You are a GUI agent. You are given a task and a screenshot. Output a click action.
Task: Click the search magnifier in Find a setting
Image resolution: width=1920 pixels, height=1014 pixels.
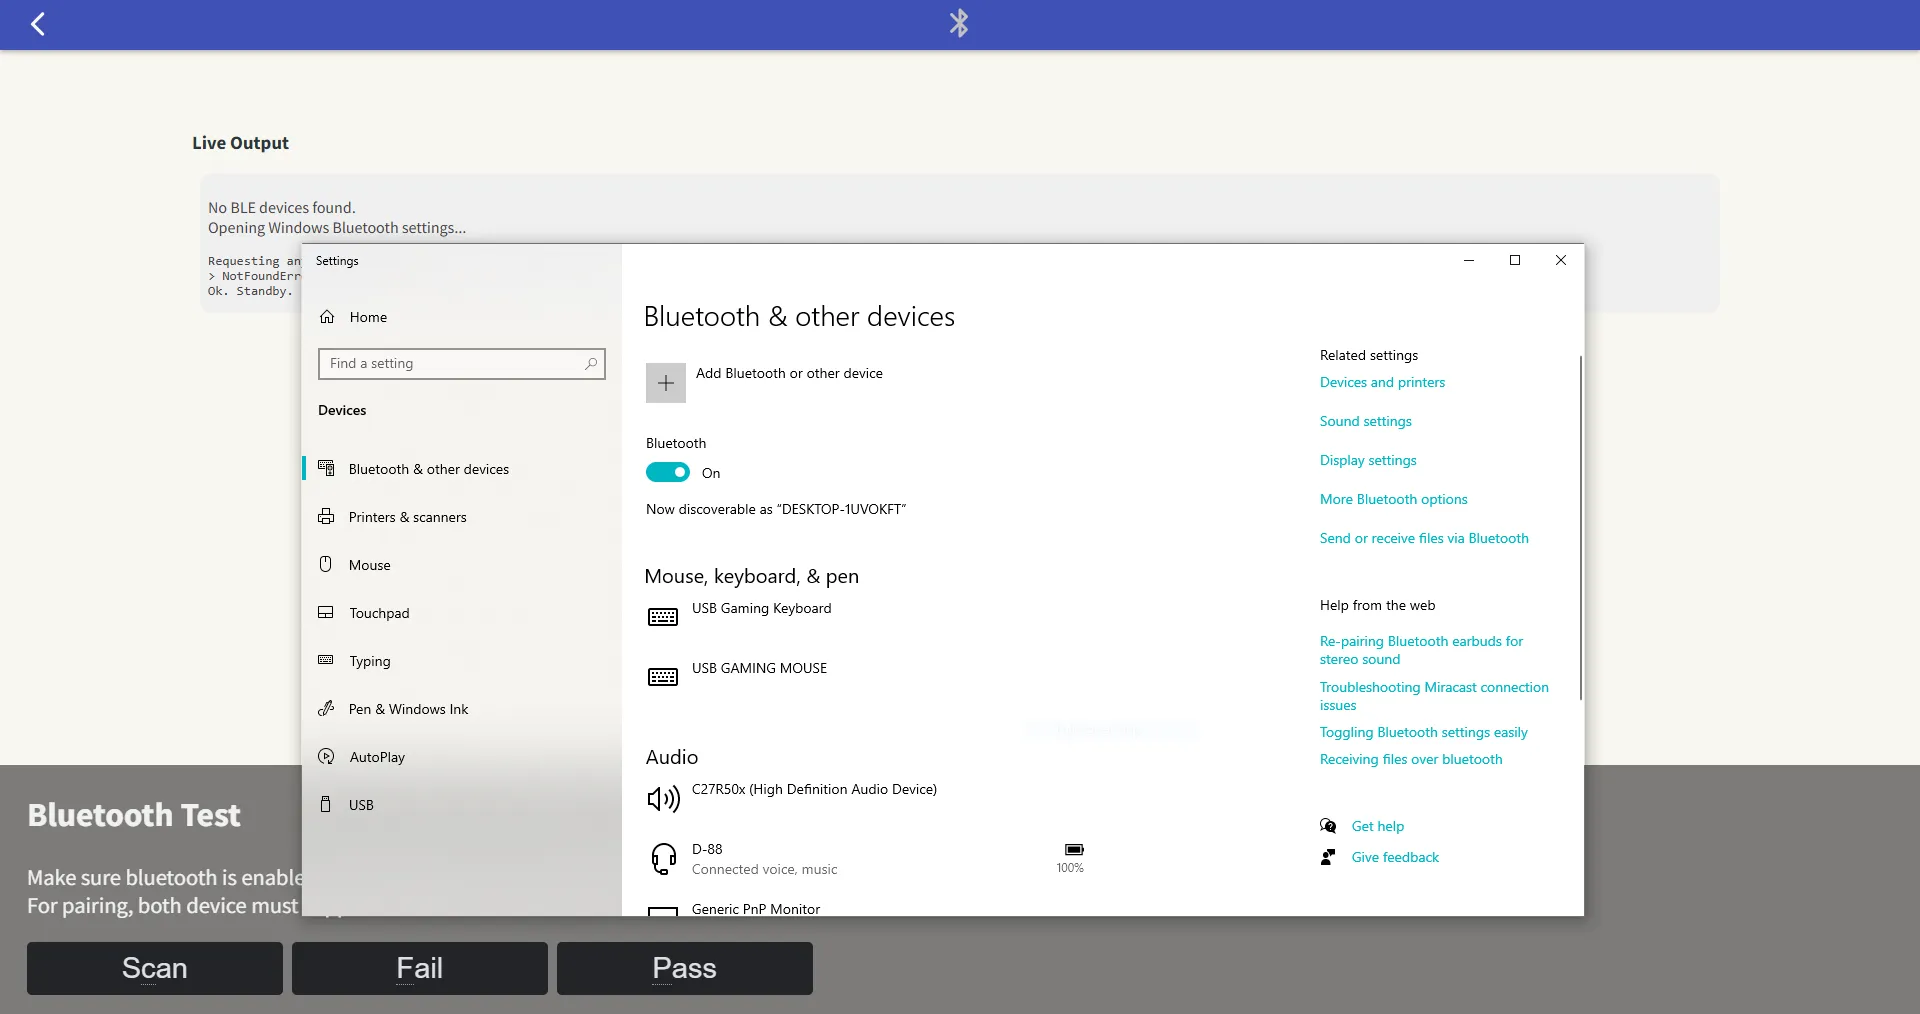(591, 364)
